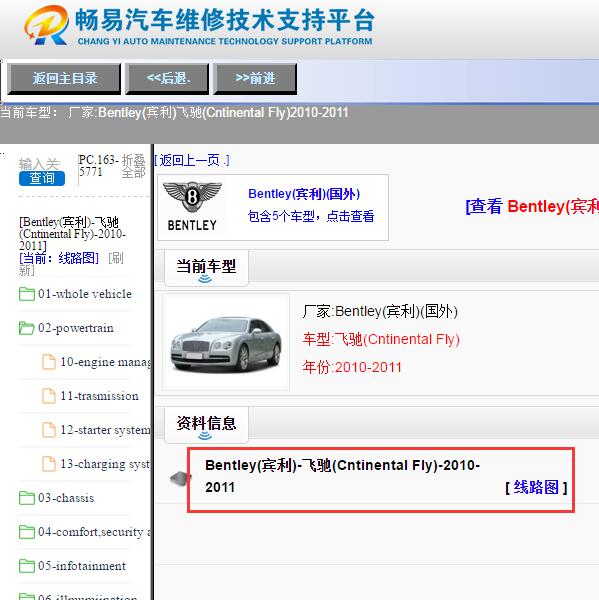599x600 pixels.
Task: Click the gray bullet icon beside Bentley entry
Action: [180, 478]
